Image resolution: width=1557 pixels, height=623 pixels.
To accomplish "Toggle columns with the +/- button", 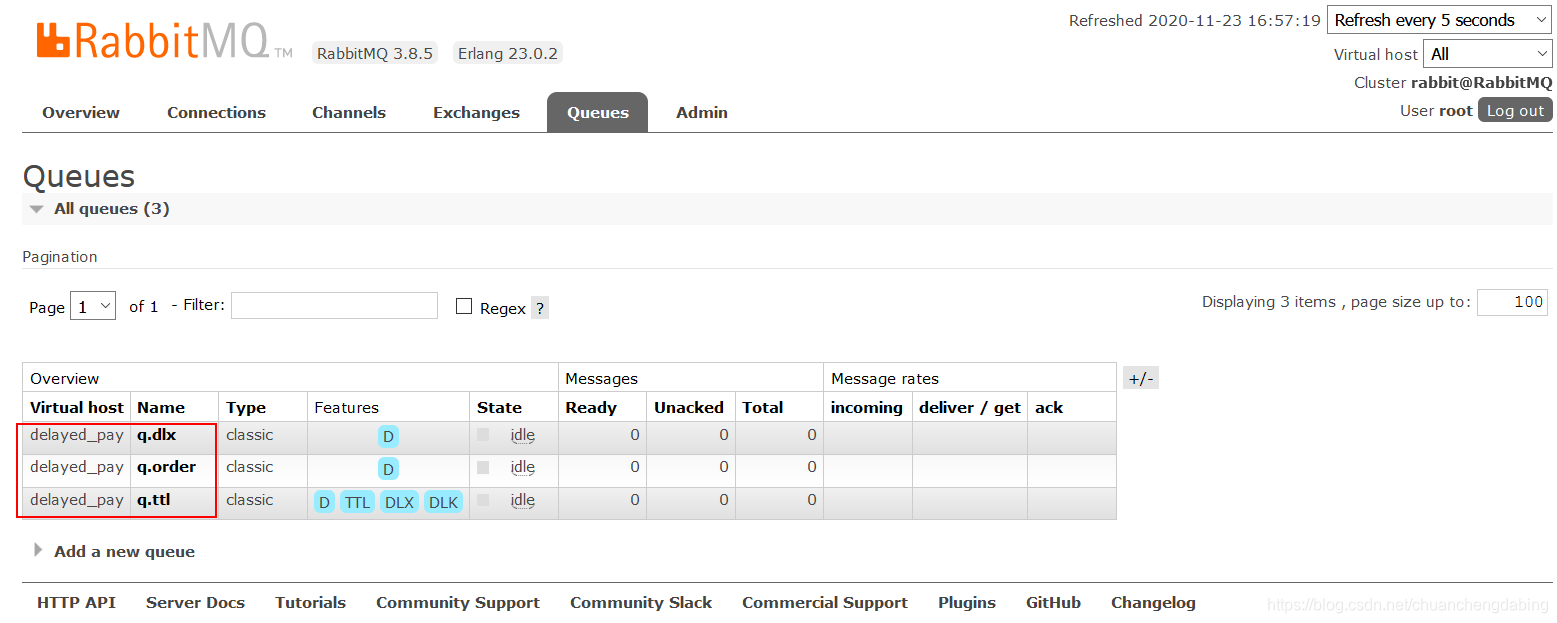I will (x=1141, y=378).
